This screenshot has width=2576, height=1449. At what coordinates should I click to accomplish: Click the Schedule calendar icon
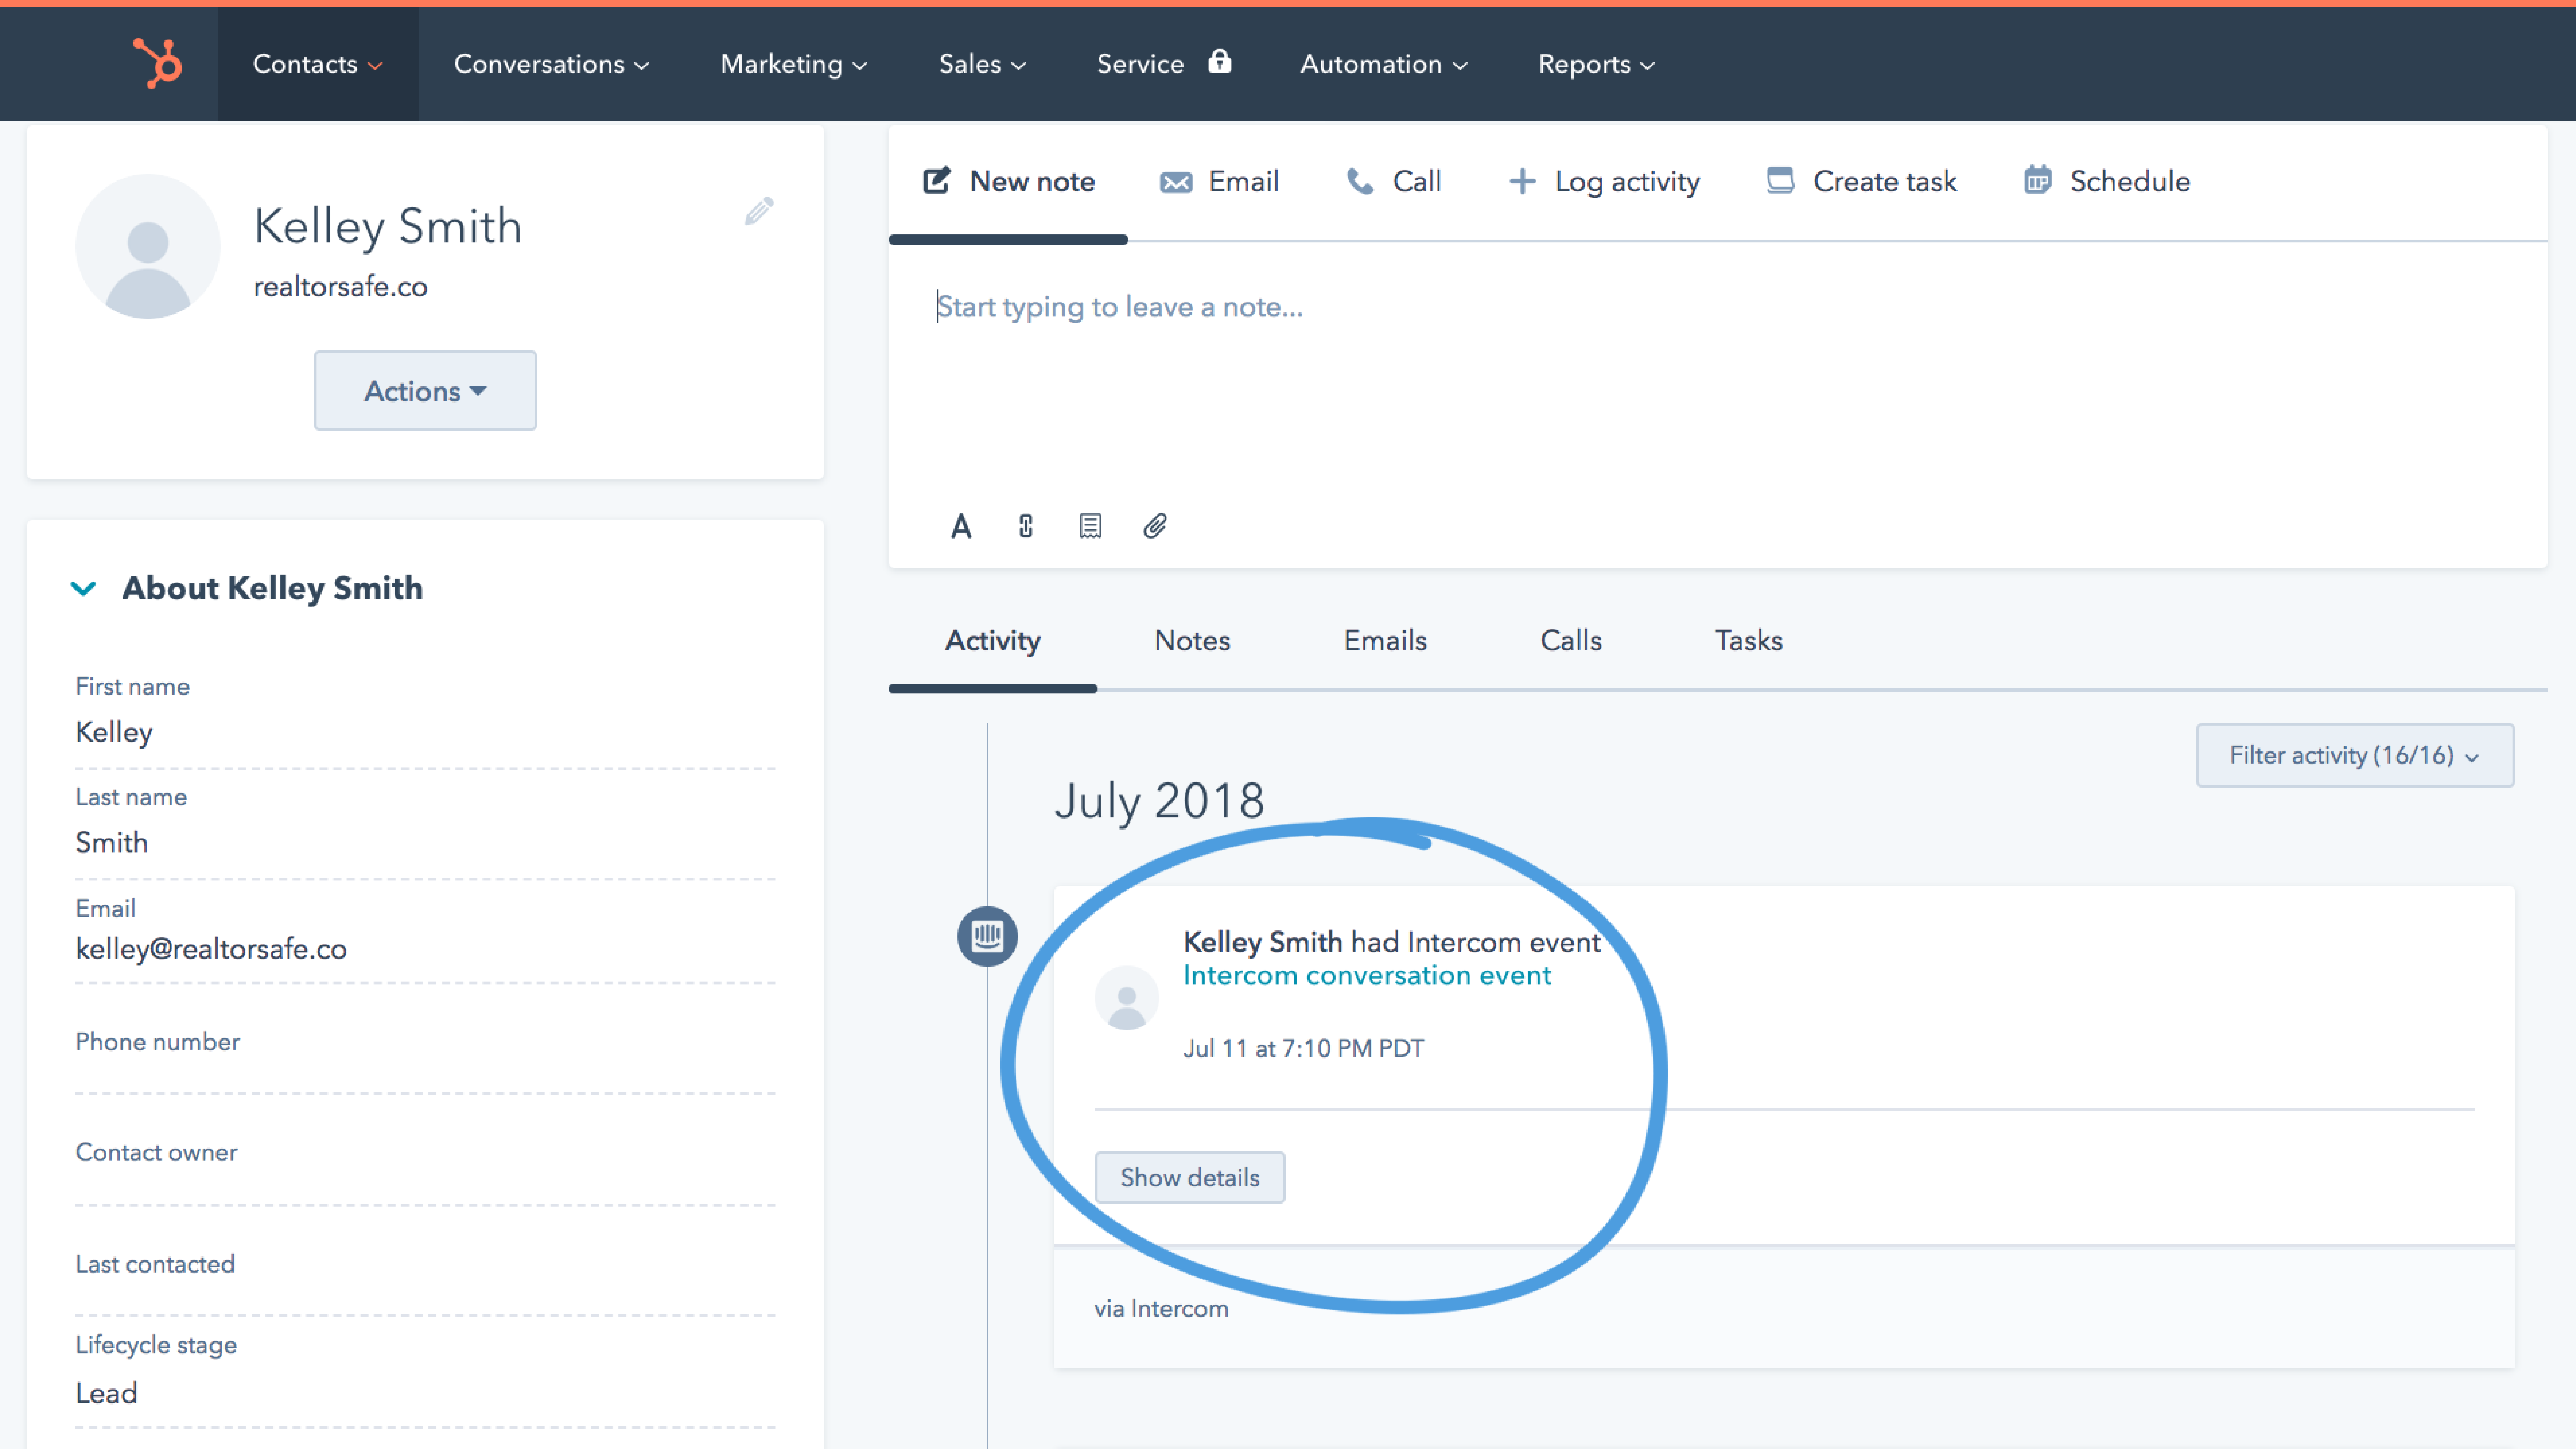[x=2038, y=181]
